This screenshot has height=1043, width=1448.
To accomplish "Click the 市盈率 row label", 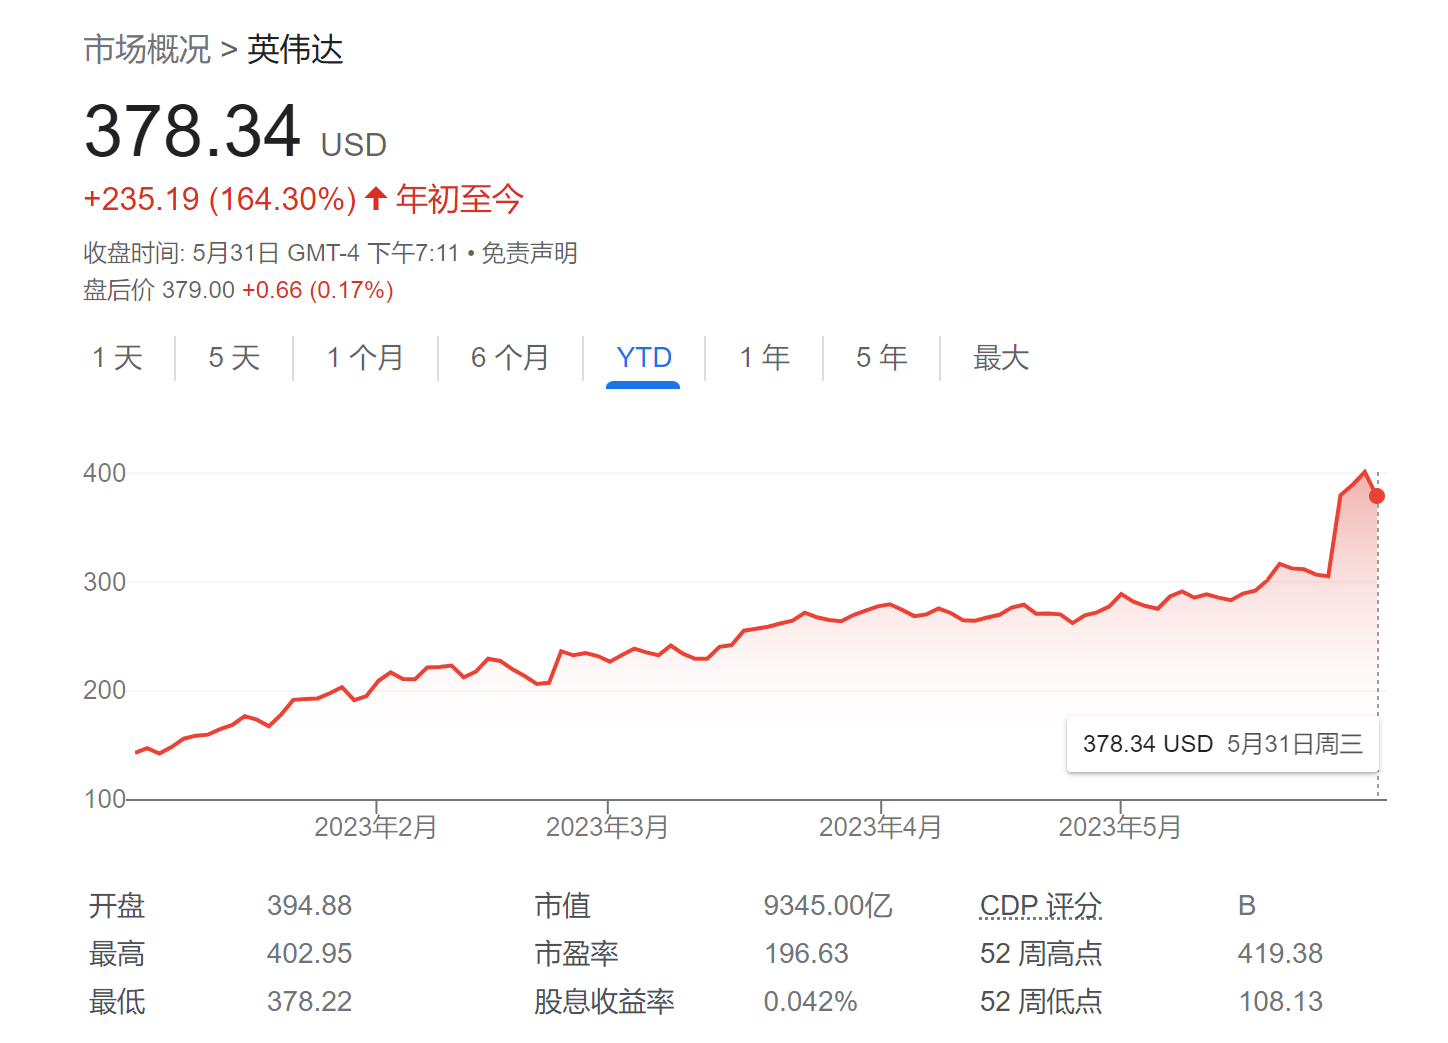I will [x=576, y=953].
